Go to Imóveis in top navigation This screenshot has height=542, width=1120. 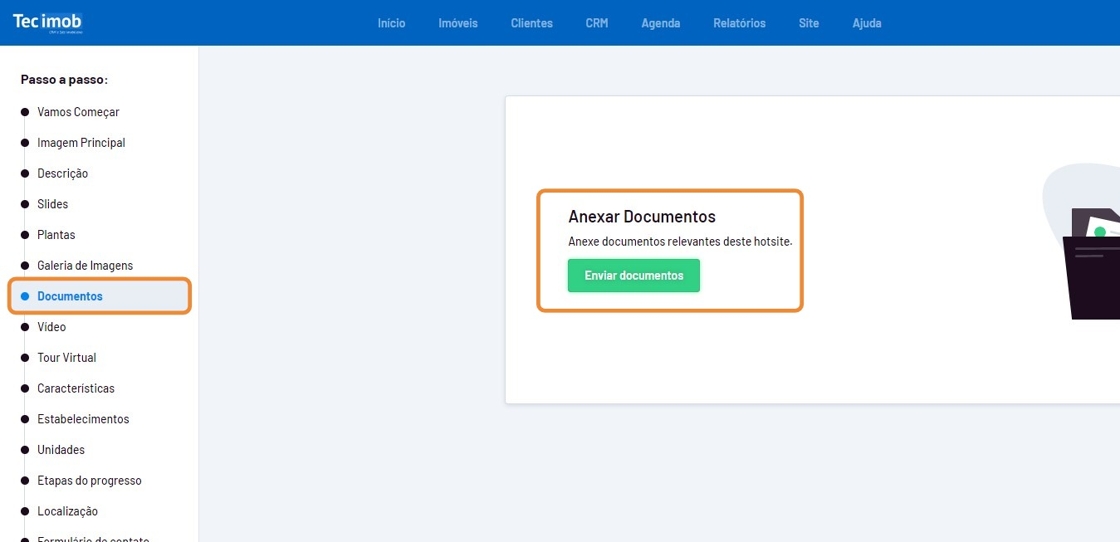tap(458, 23)
